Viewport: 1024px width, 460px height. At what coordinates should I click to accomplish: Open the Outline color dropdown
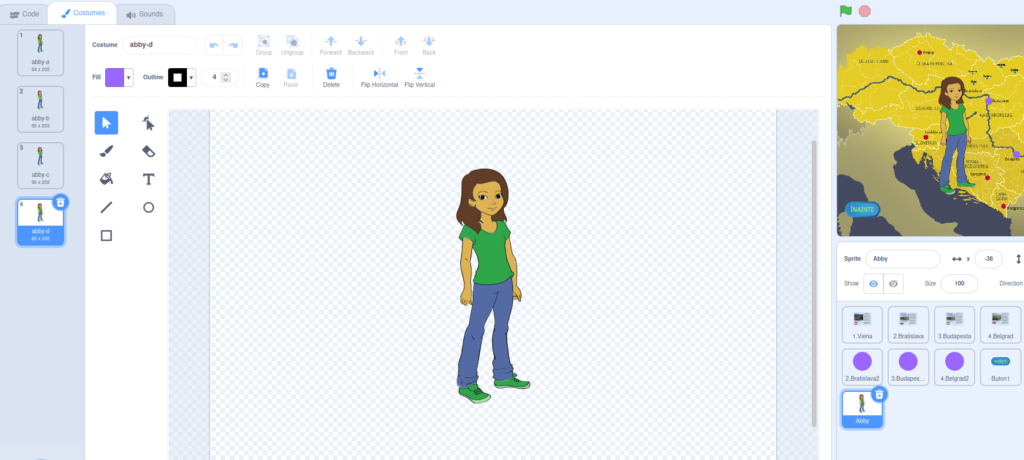(x=191, y=78)
